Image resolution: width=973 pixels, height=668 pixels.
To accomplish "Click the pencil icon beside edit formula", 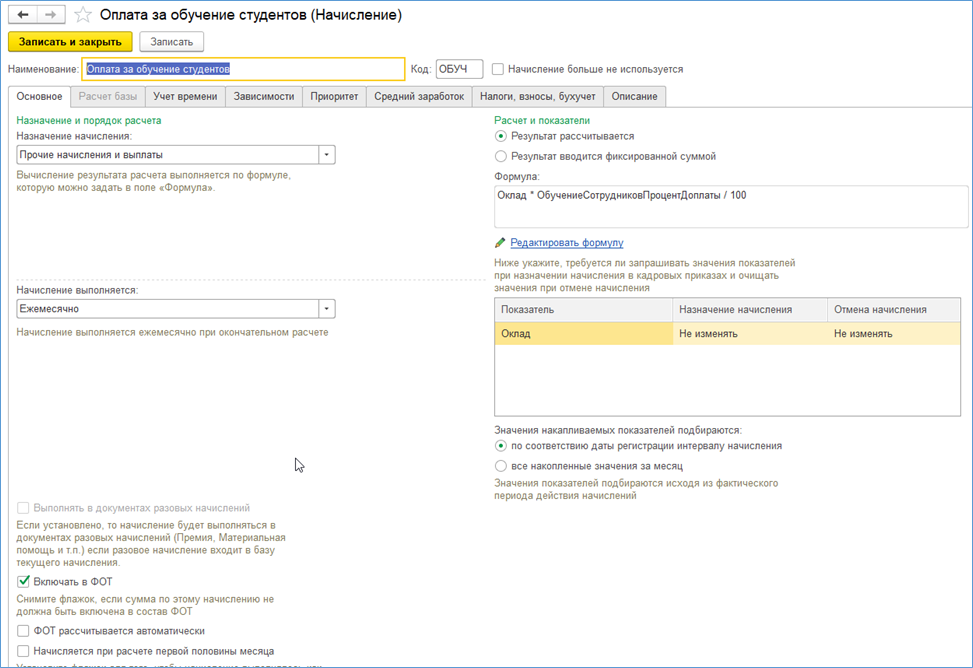I will coord(500,243).
